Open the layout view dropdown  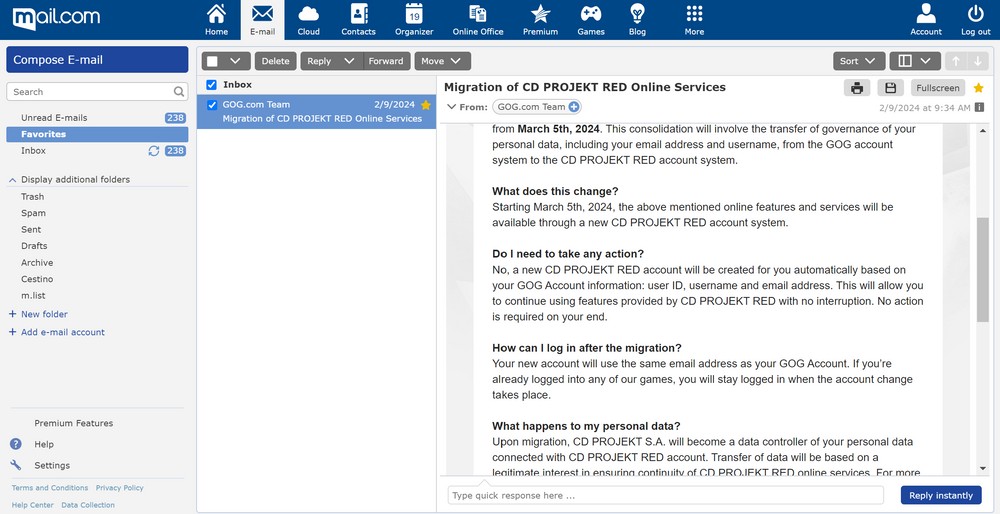coord(915,61)
